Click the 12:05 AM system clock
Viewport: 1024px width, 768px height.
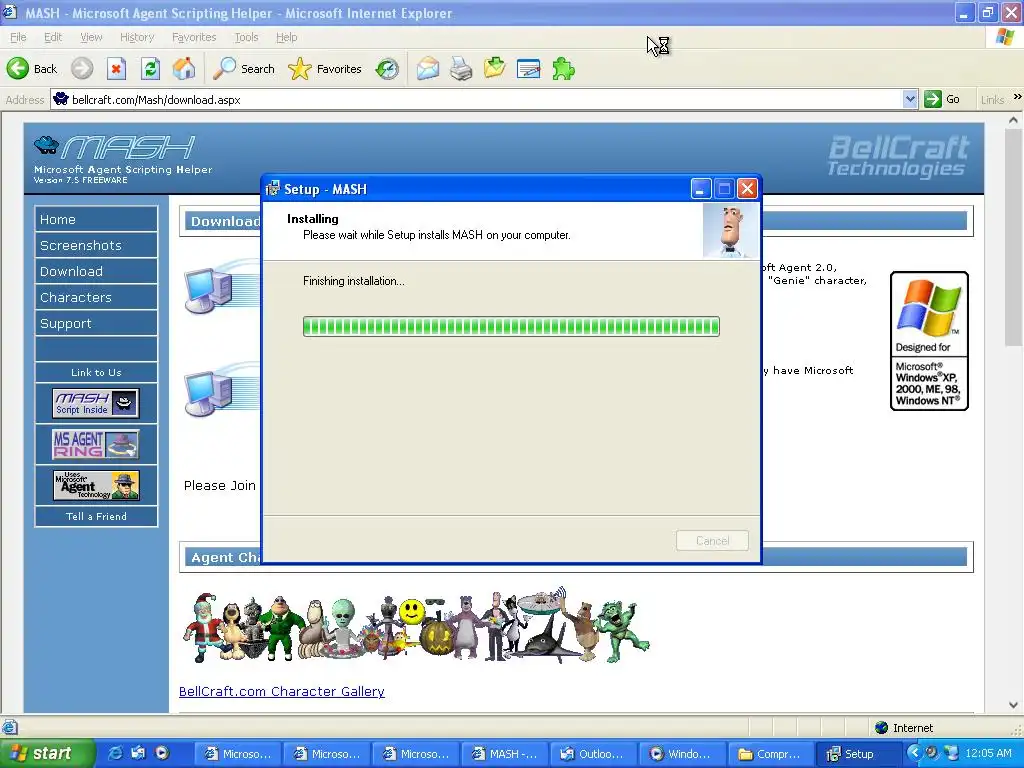[x=988, y=753]
